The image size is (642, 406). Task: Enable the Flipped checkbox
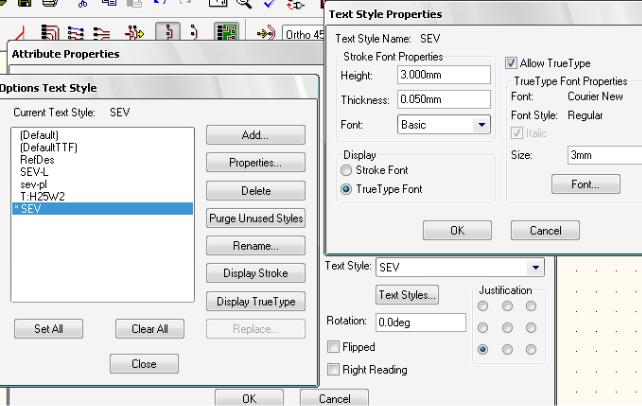click(333, 347)
